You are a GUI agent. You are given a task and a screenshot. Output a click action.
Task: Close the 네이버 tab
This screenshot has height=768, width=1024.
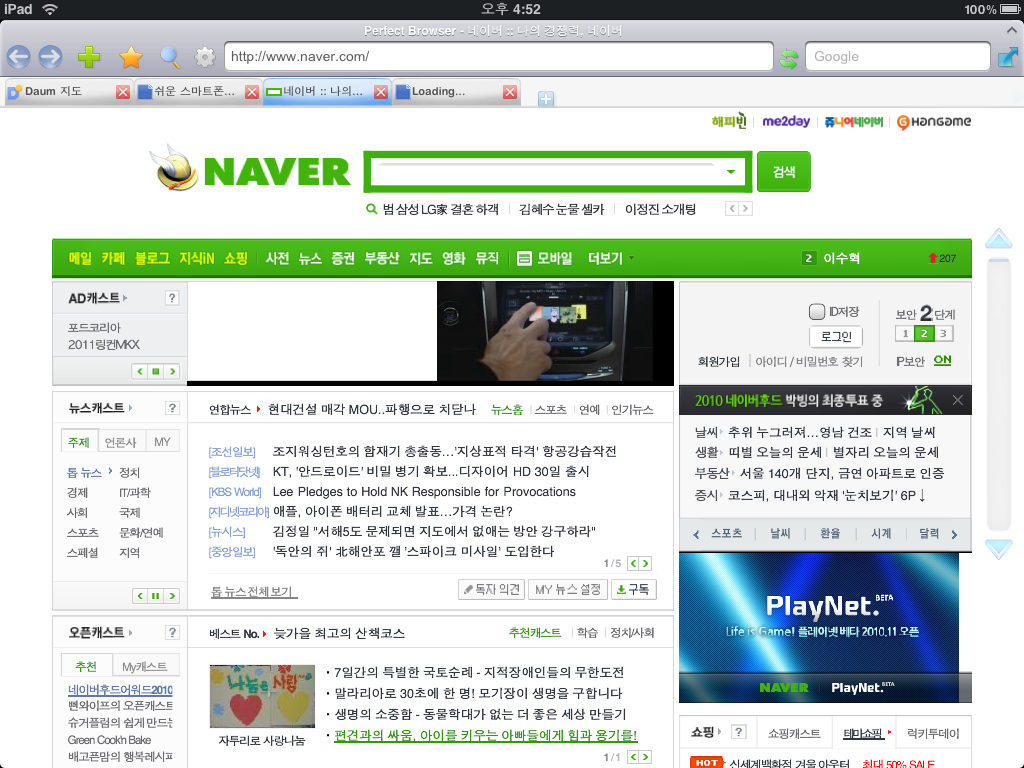[x=381, y=92]
